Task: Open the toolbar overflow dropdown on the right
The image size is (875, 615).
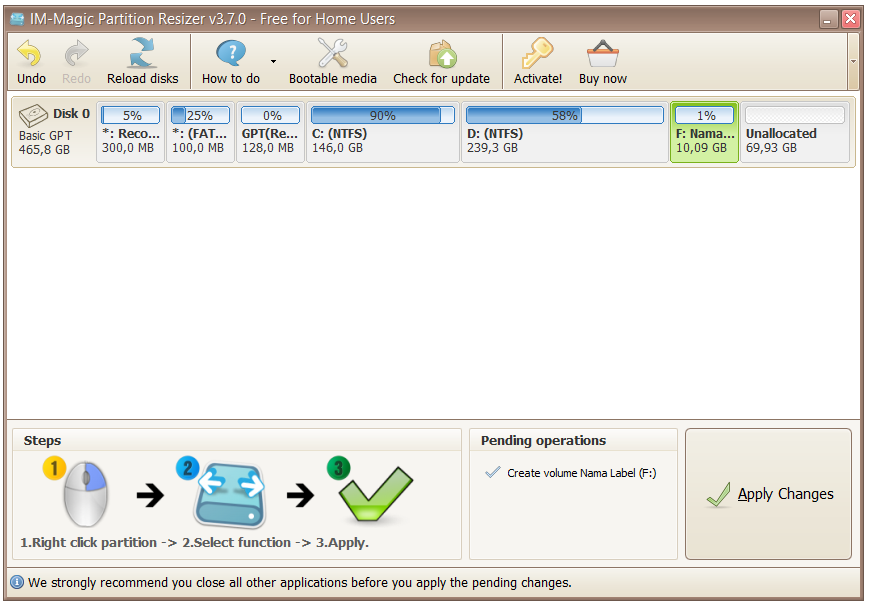Action: pyautogui.click(x=855, y=61)
